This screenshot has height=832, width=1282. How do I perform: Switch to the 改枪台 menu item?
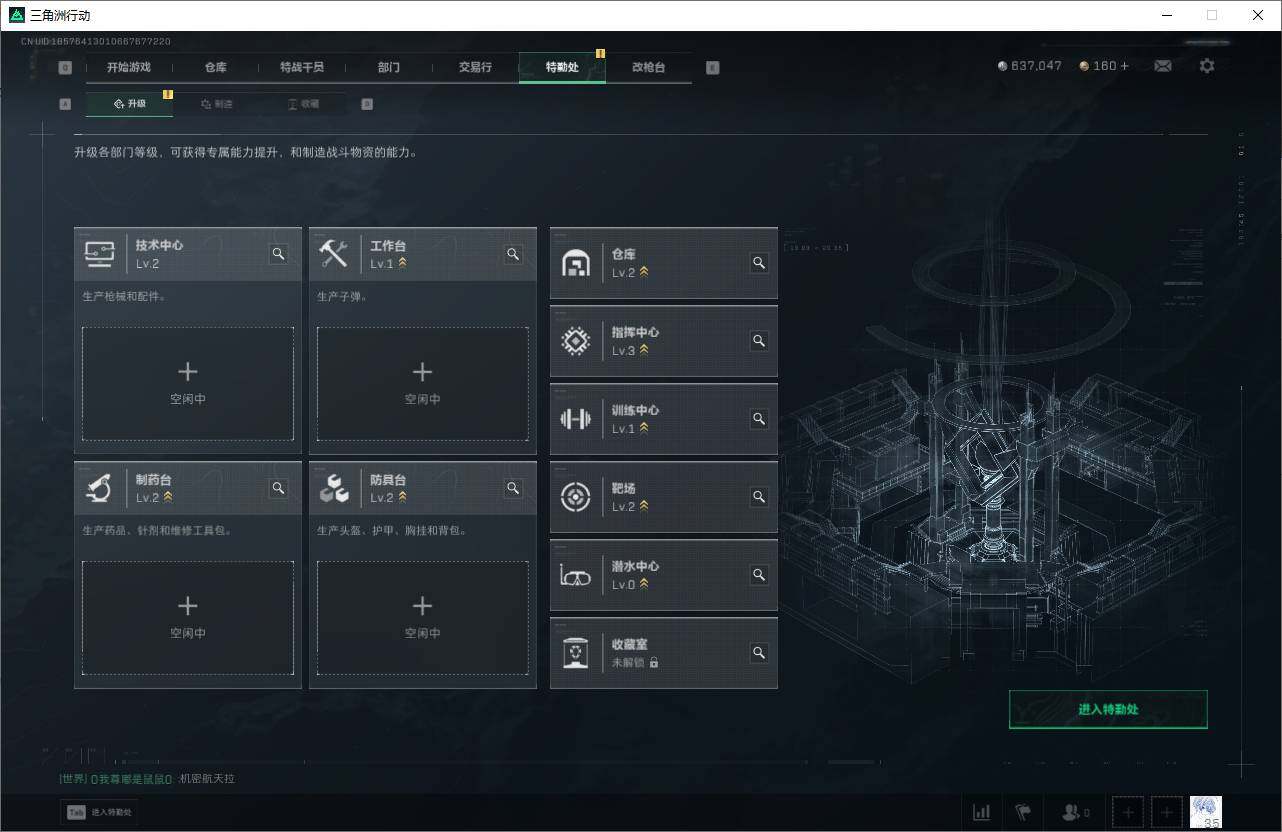[648, 67]
